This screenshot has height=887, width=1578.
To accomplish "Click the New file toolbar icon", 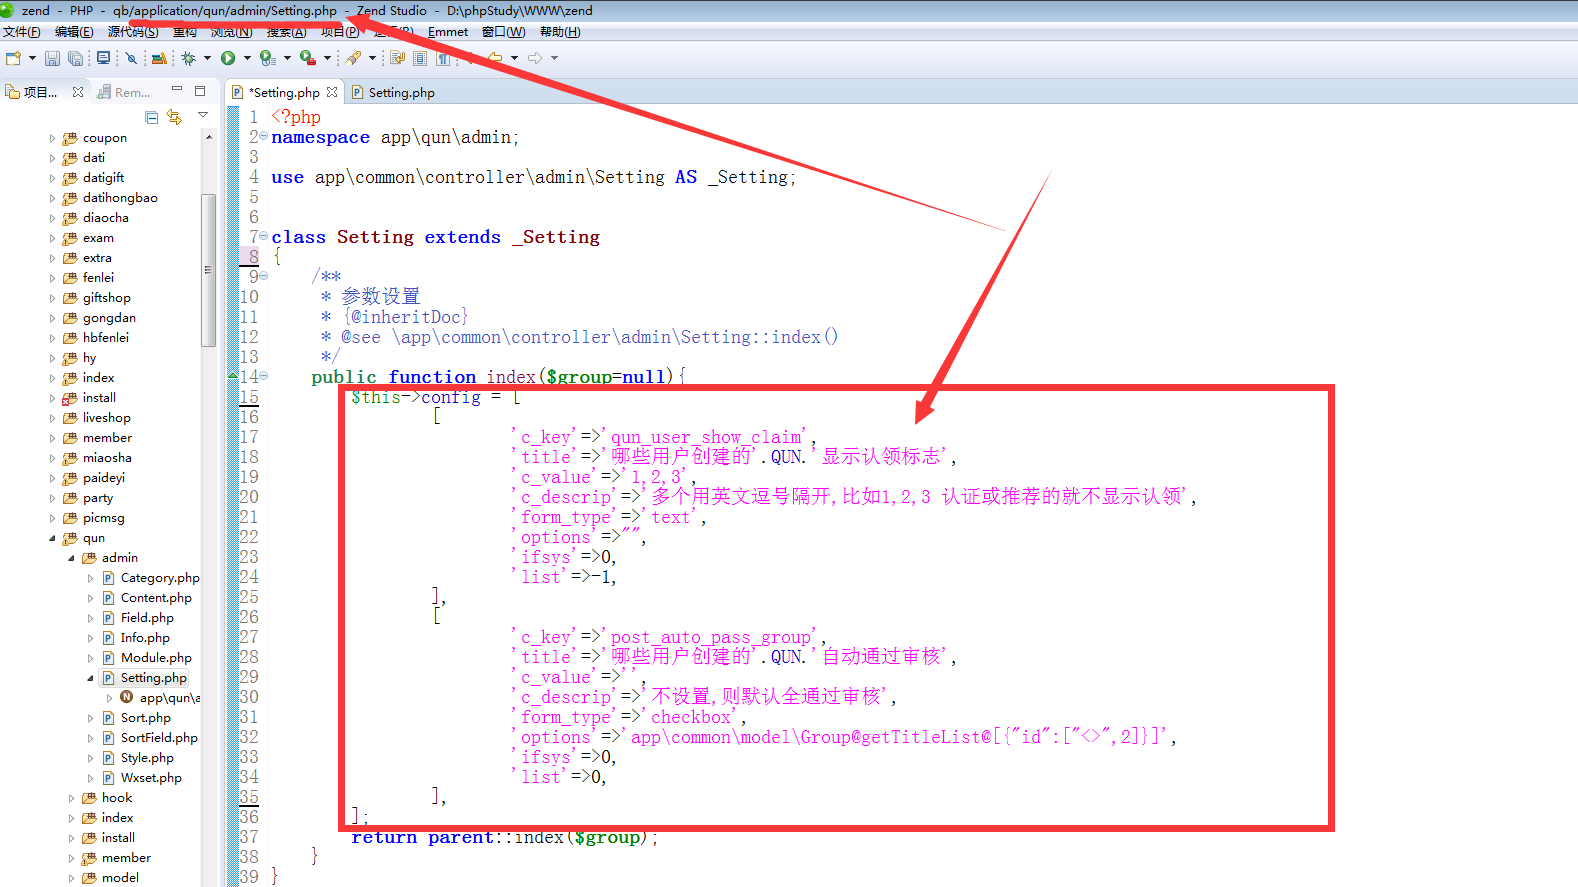I will 13,59.
